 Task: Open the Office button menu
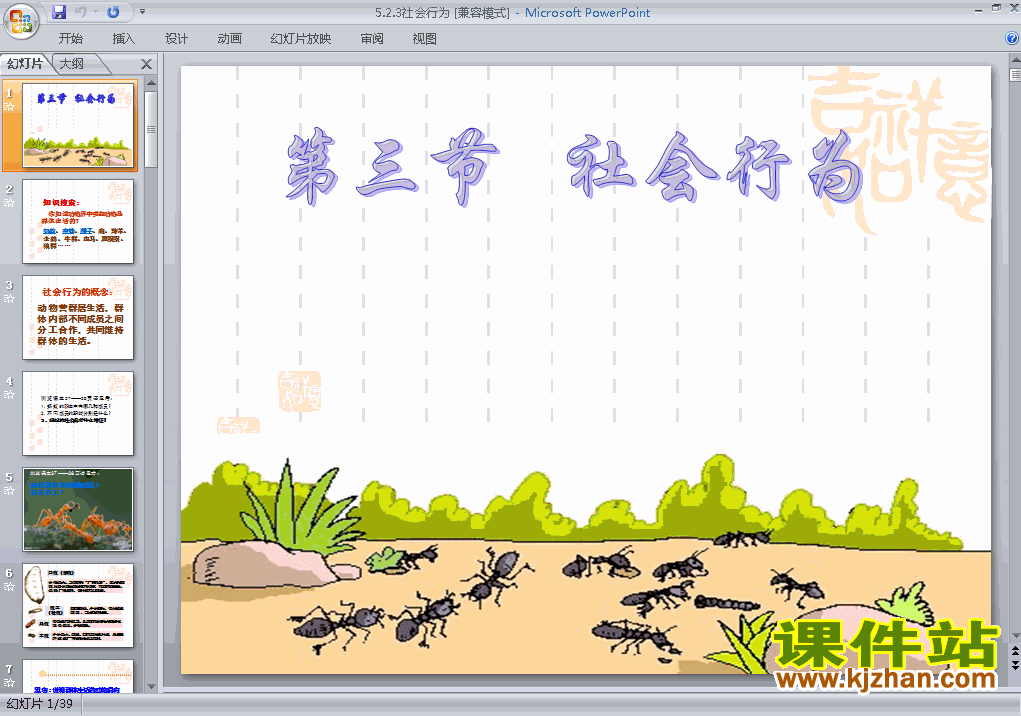21,21
